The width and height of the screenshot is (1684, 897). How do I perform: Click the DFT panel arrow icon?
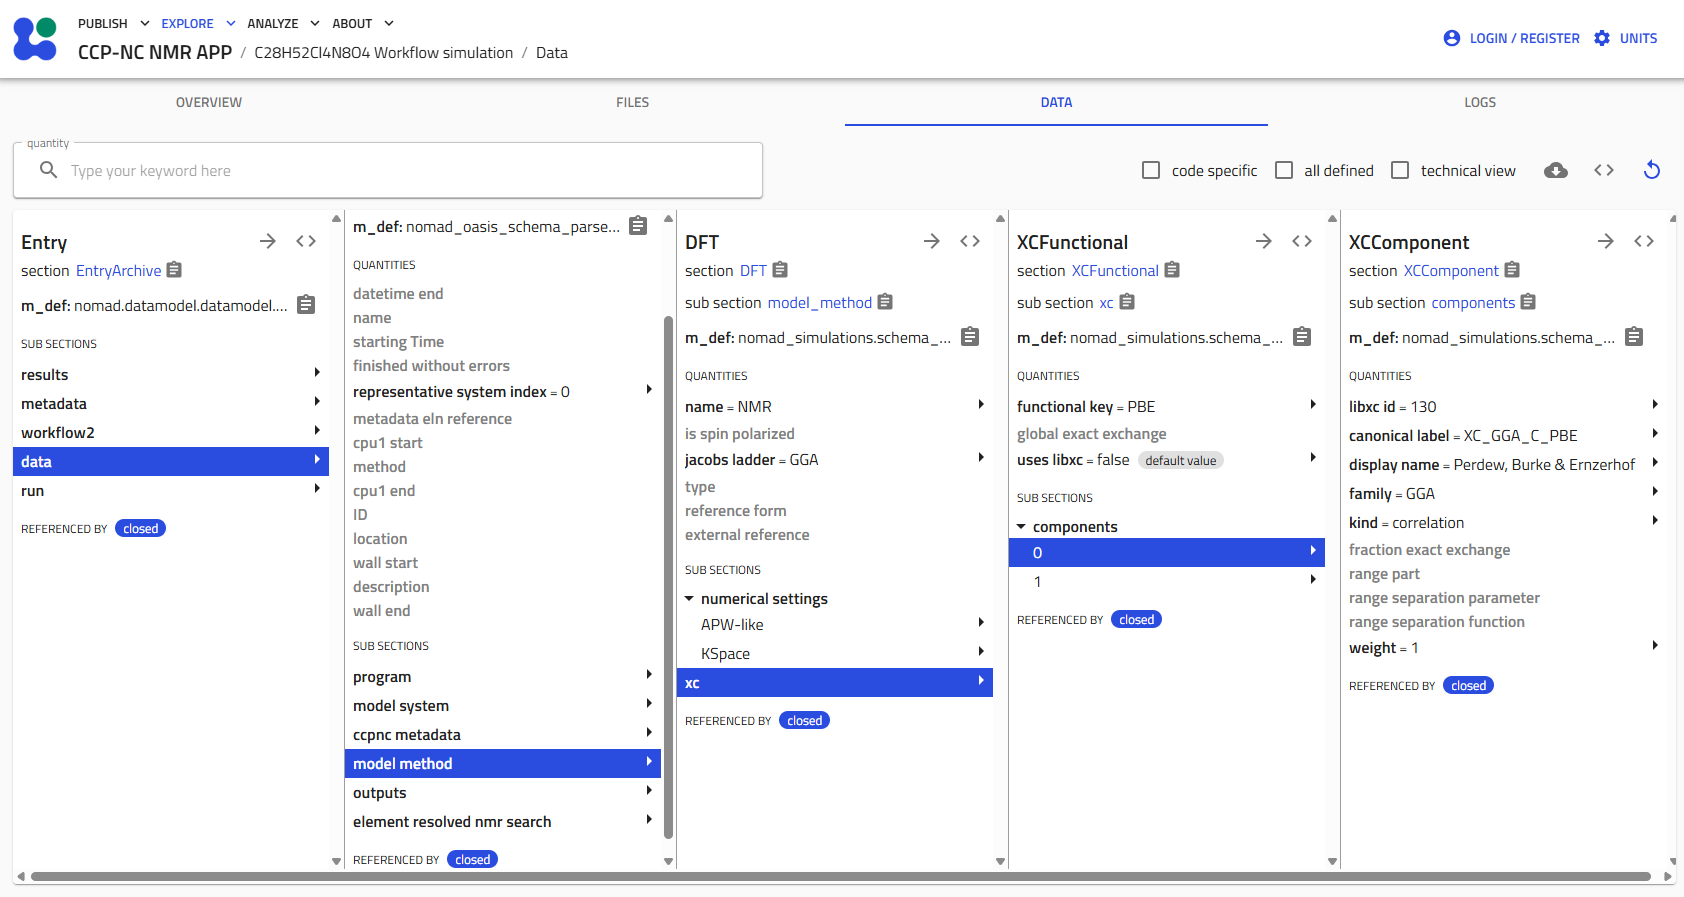coord(932,241)
